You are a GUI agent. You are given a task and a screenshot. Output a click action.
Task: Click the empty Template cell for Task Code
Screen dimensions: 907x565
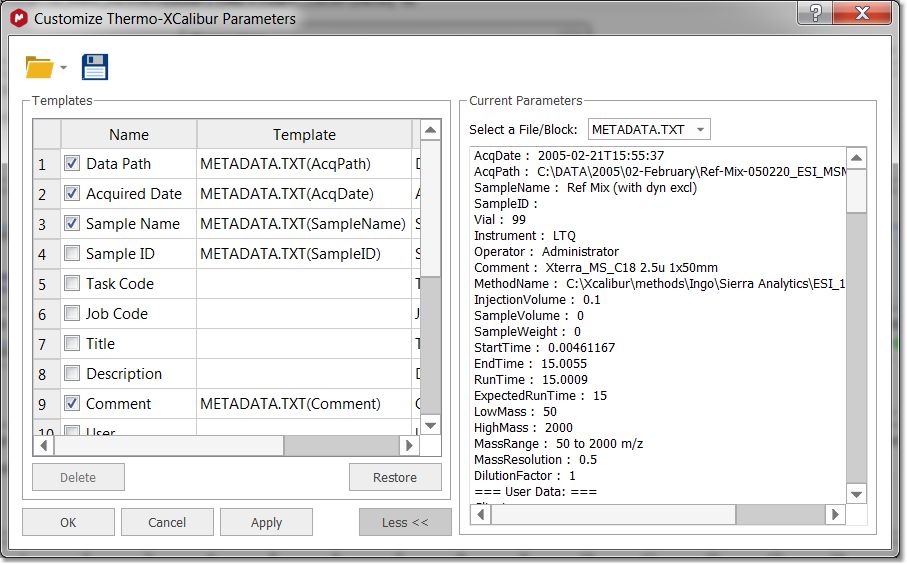point(304,283)
